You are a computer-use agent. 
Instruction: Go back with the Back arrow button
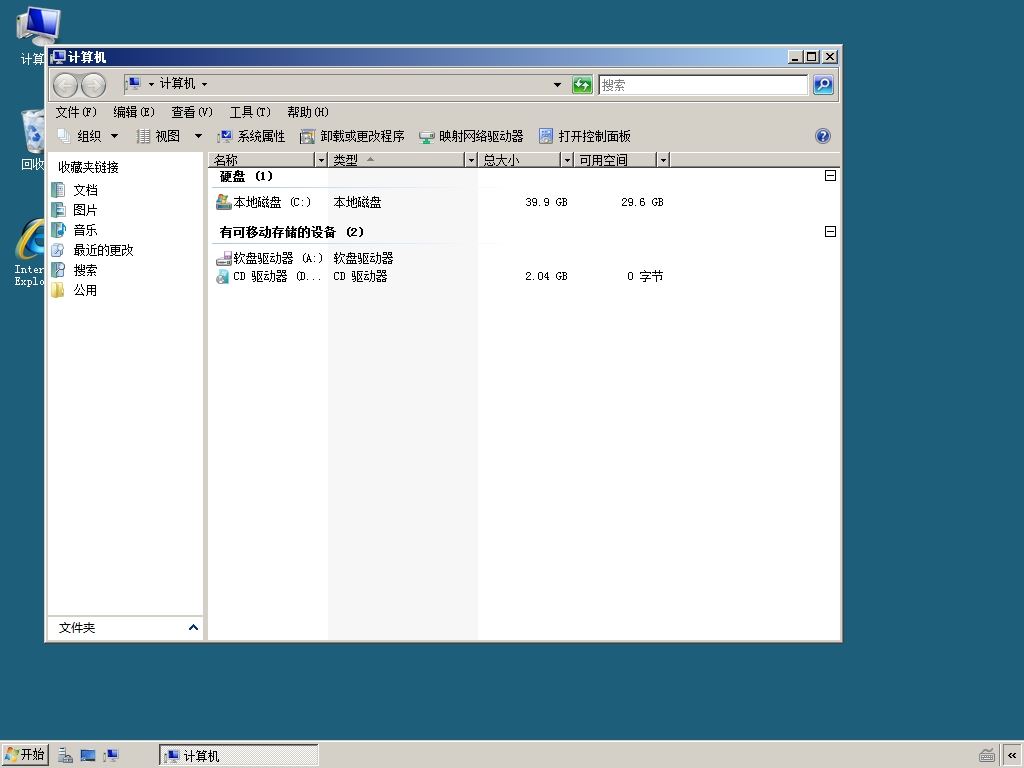click(65, 85)
